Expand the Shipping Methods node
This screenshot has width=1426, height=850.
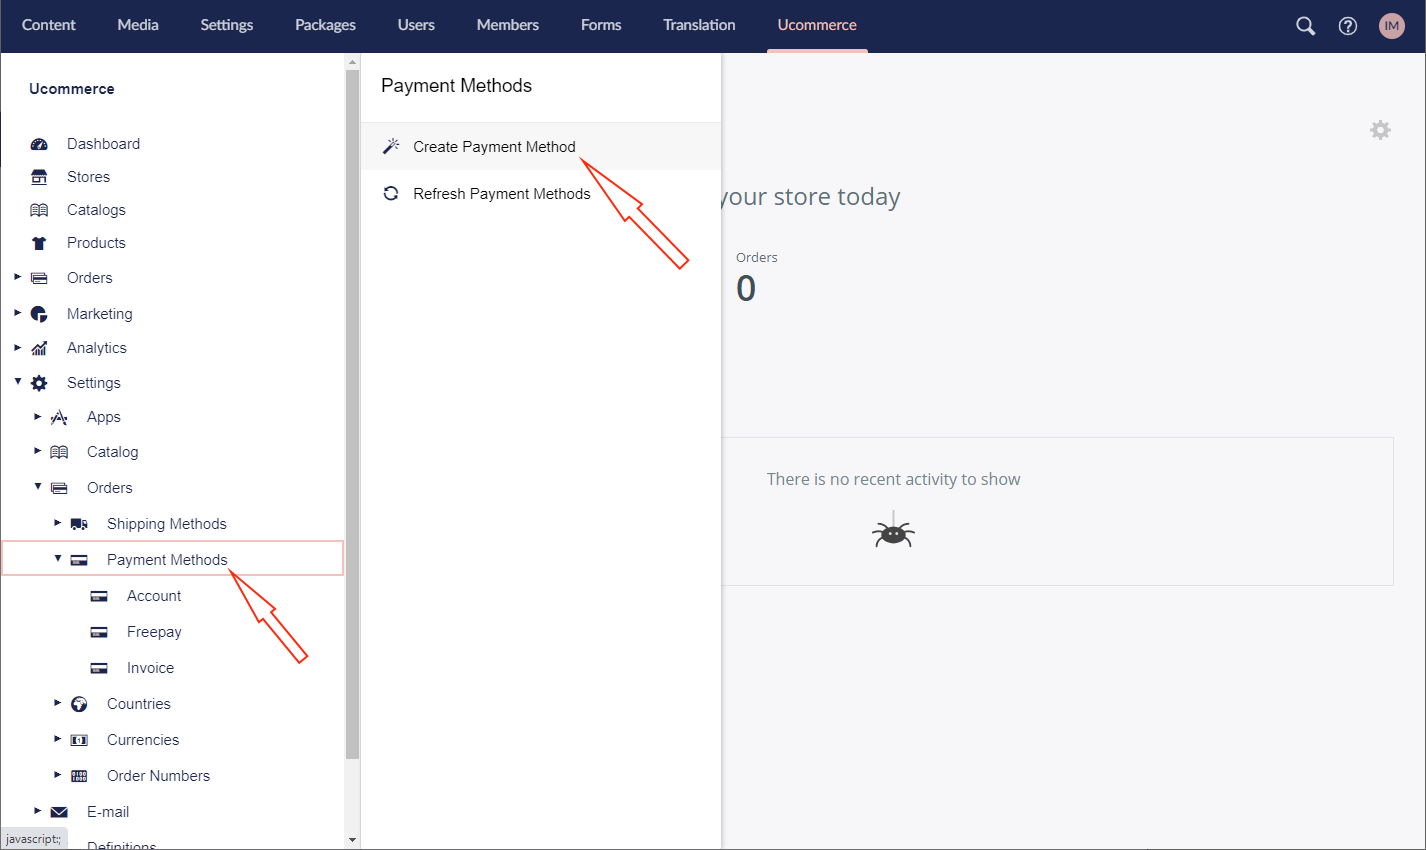(x=57, y=523)
